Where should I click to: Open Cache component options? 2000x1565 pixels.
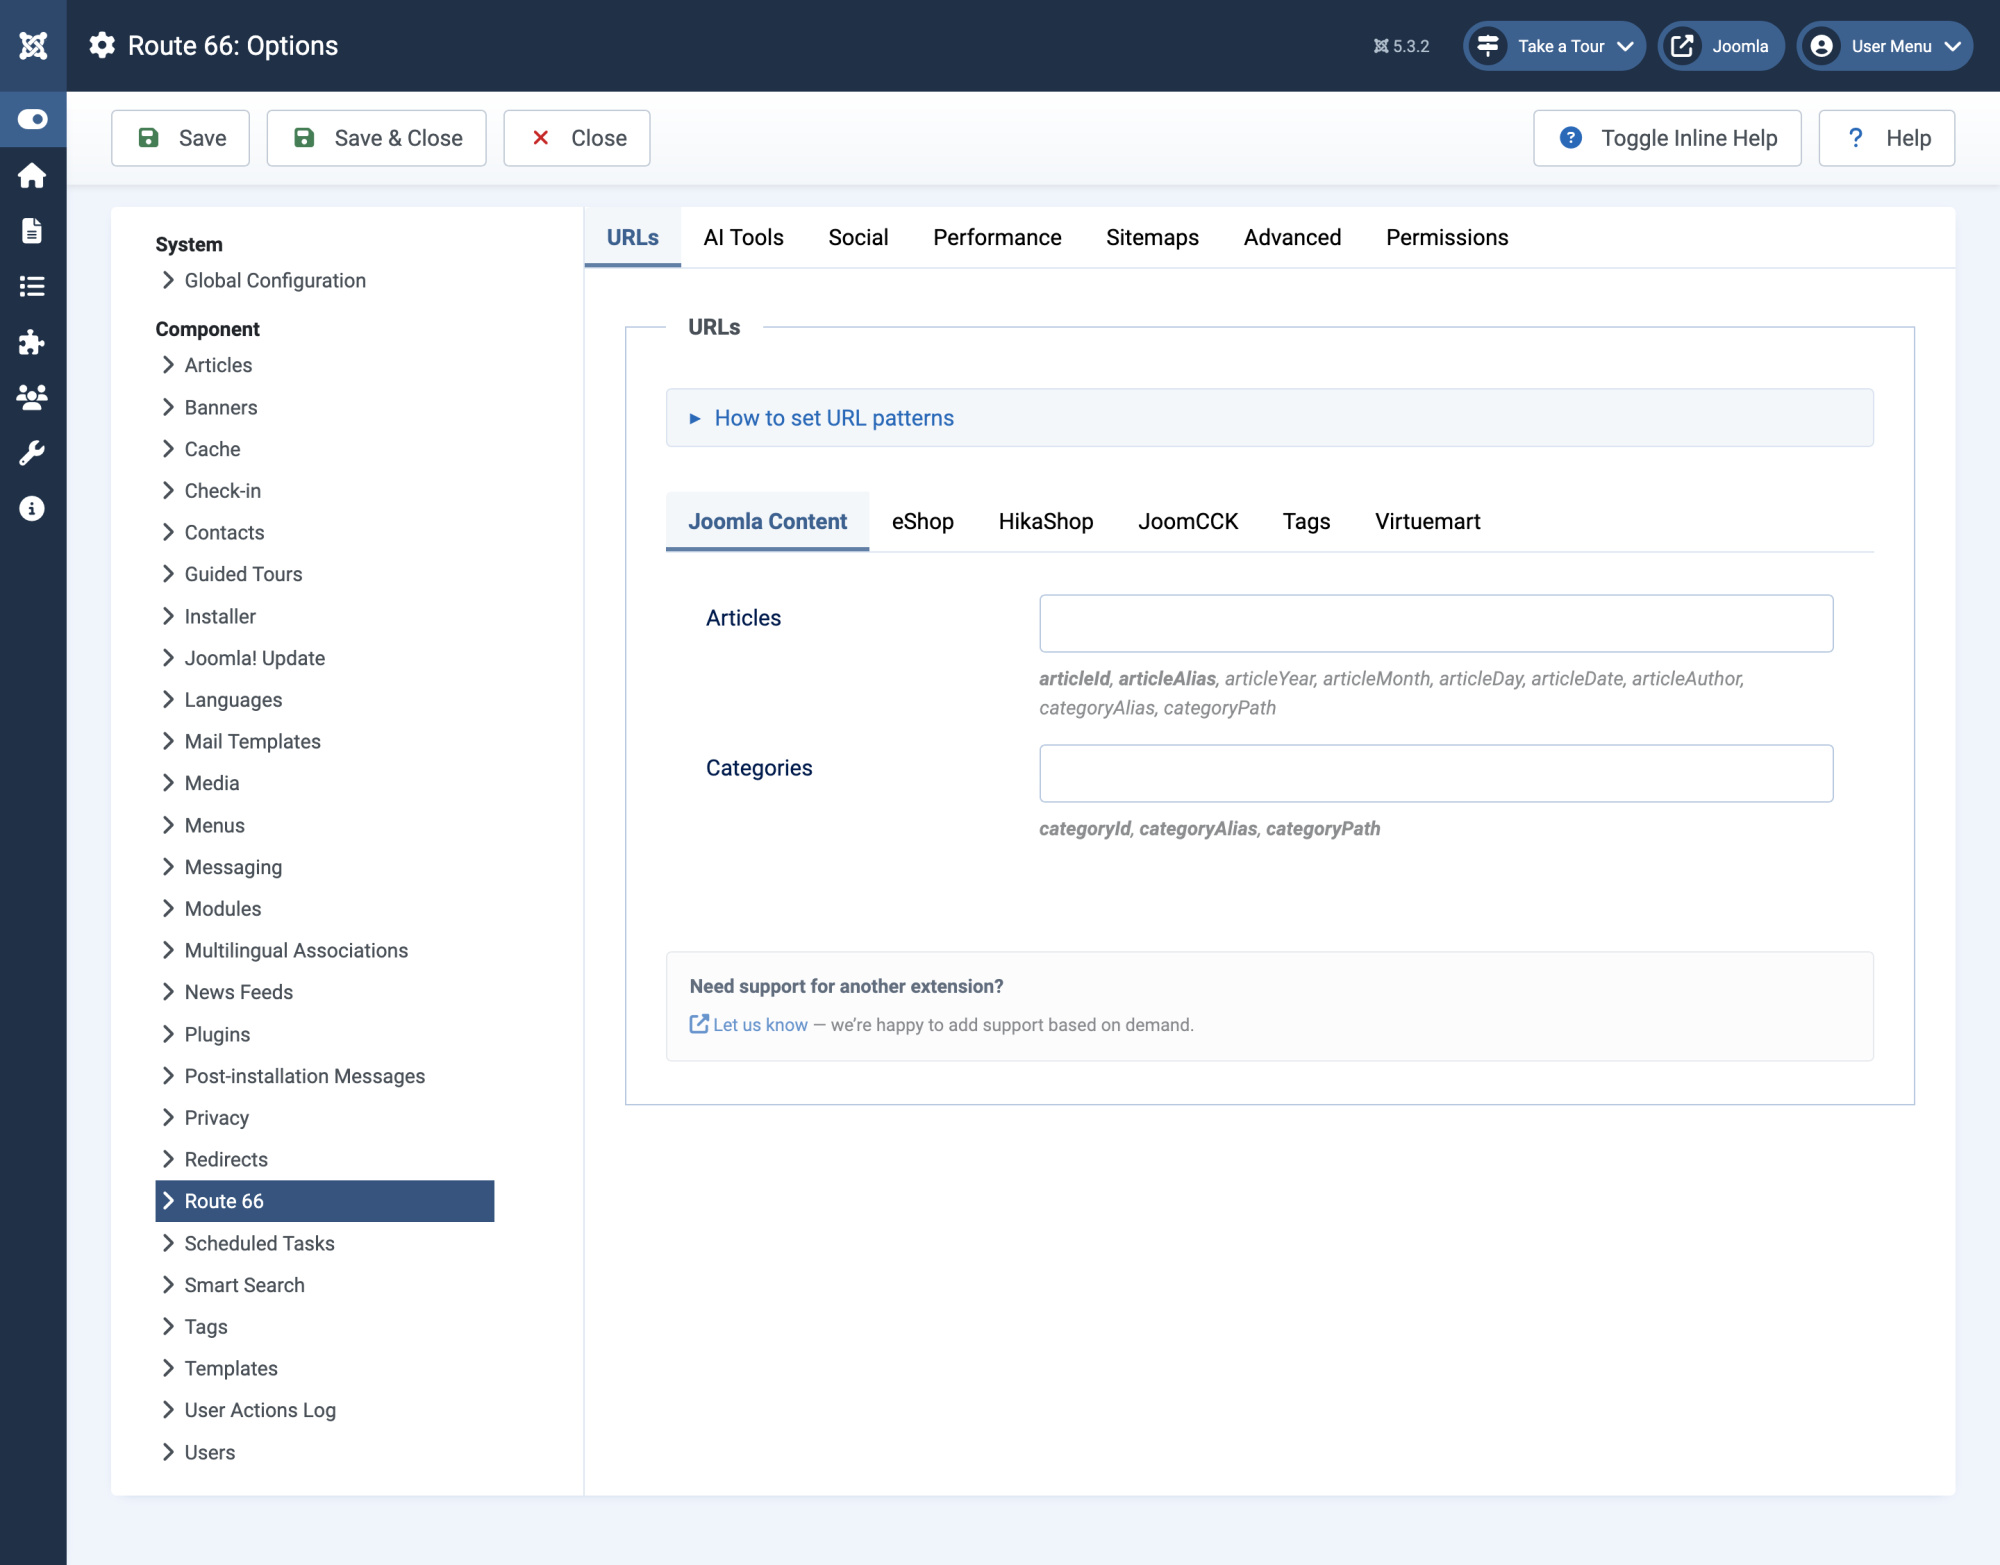pos(212,449)
